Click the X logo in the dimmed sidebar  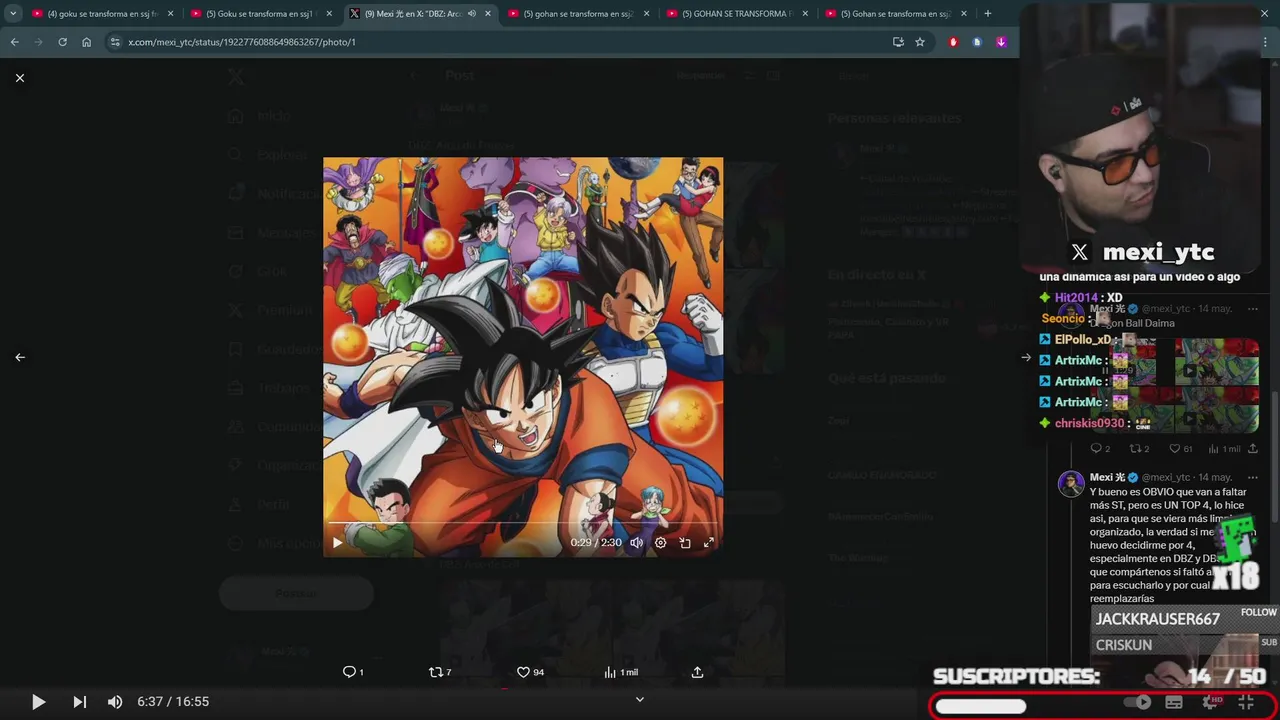tap(235, 77)
